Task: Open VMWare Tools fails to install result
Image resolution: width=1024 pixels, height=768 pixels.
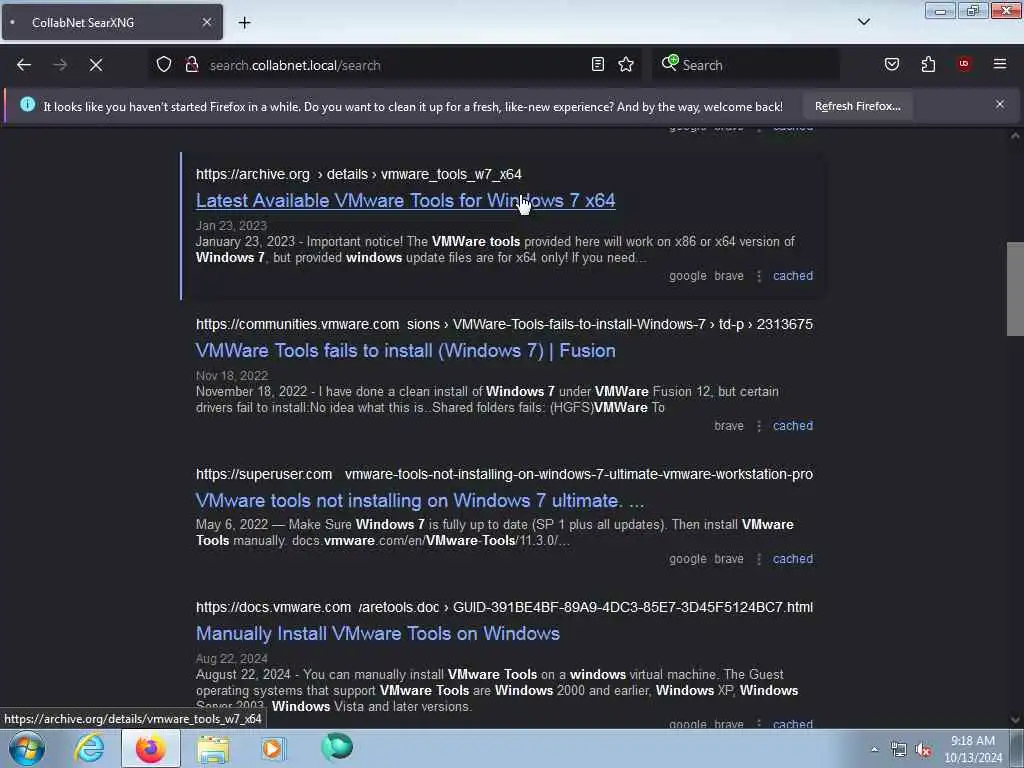Action: pos(406,351)
